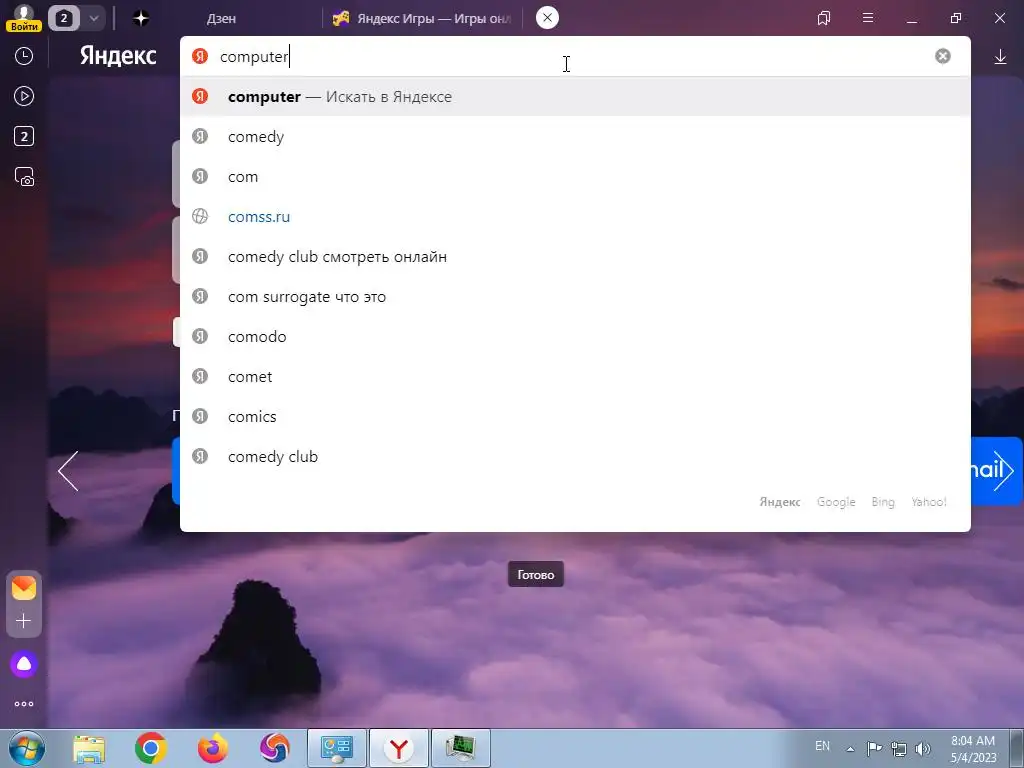Open the Action Center flag icon
The image size is (1024, 768).
click(x=874, y=749)
